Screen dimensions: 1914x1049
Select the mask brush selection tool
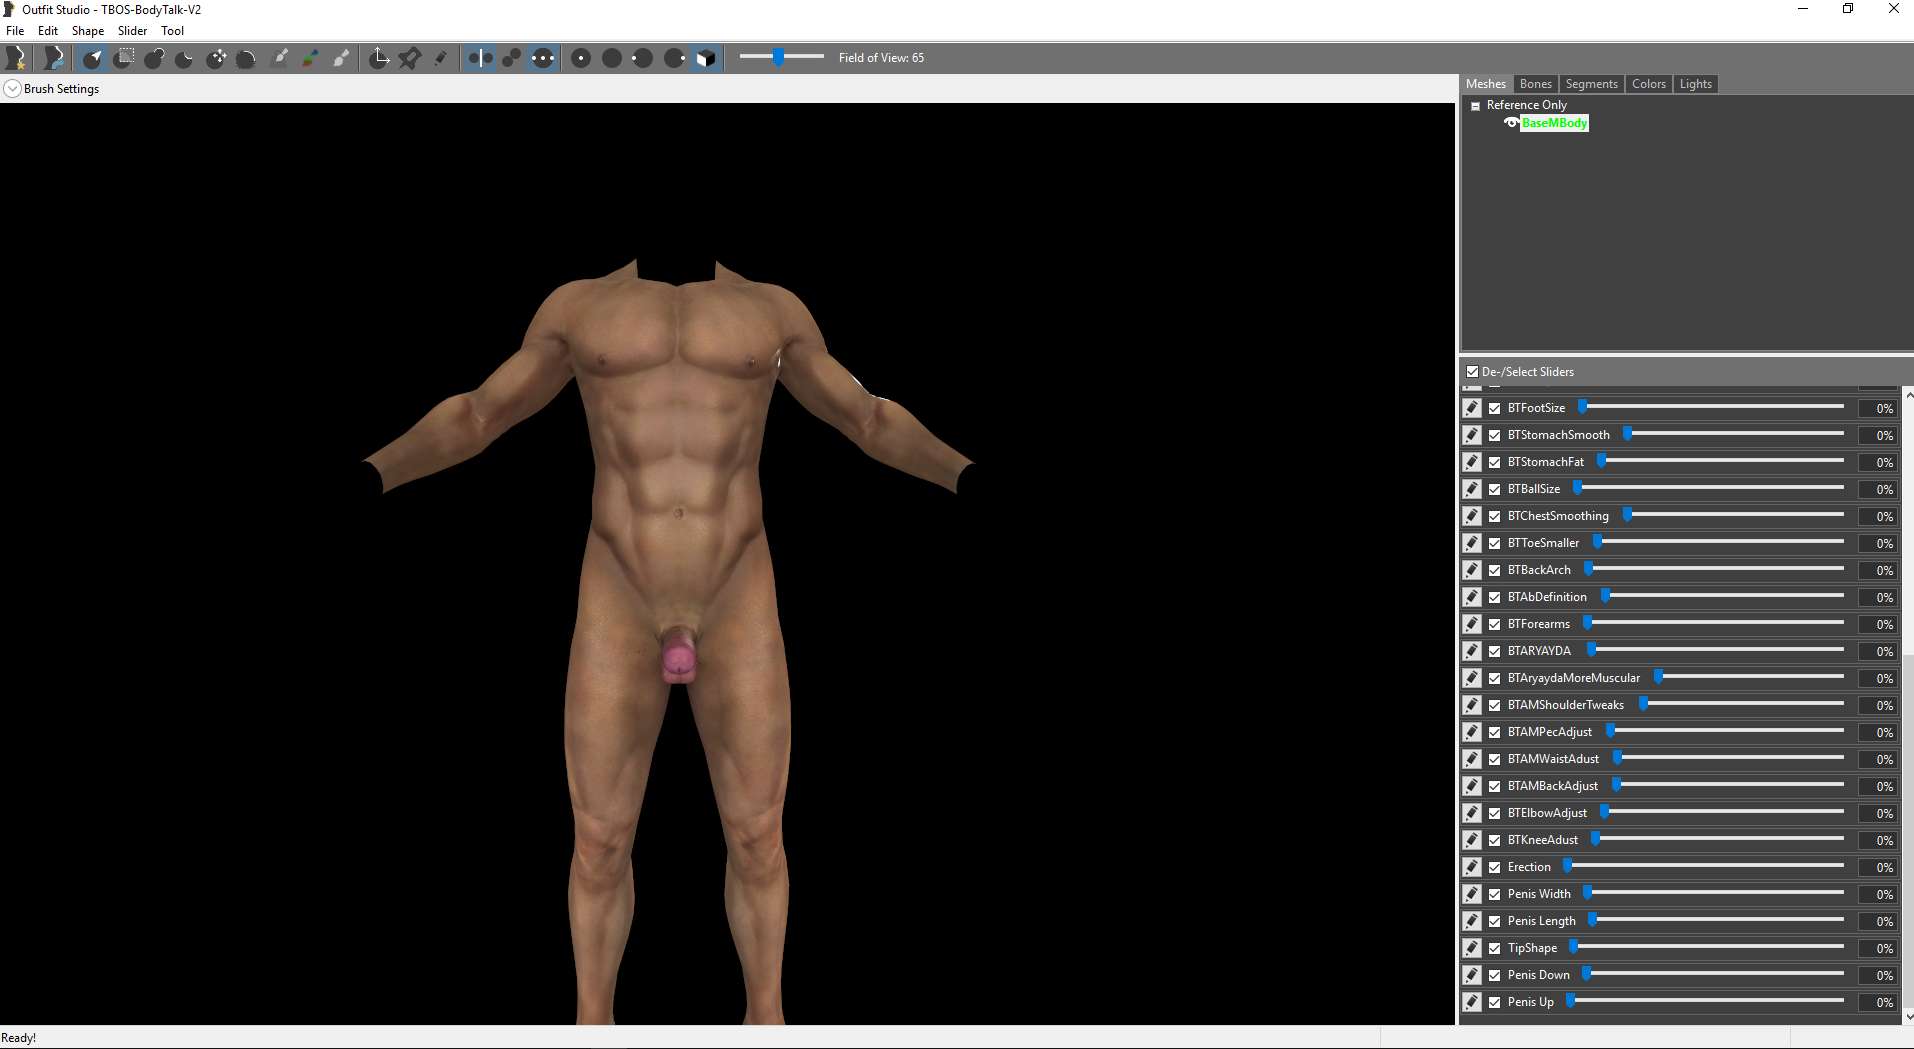[124, 58]
